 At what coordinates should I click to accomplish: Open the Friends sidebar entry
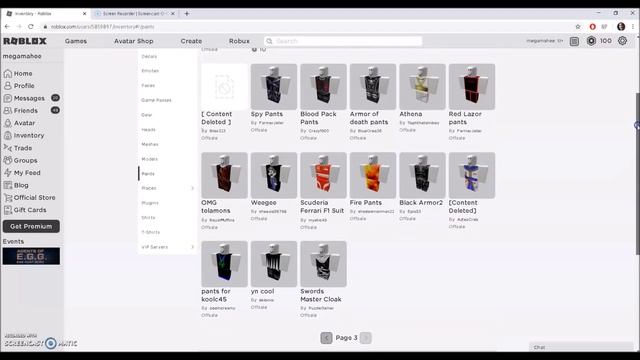20,111
